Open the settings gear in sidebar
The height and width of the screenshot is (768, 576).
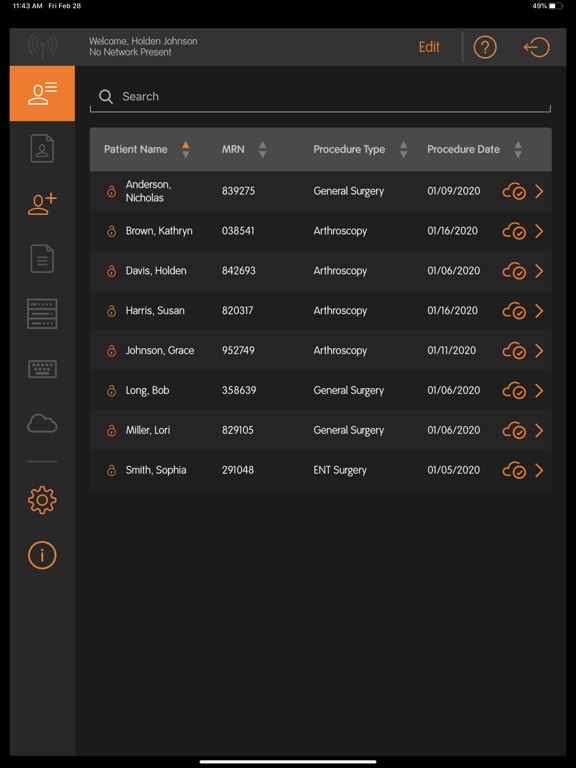(x=42, y=500)
